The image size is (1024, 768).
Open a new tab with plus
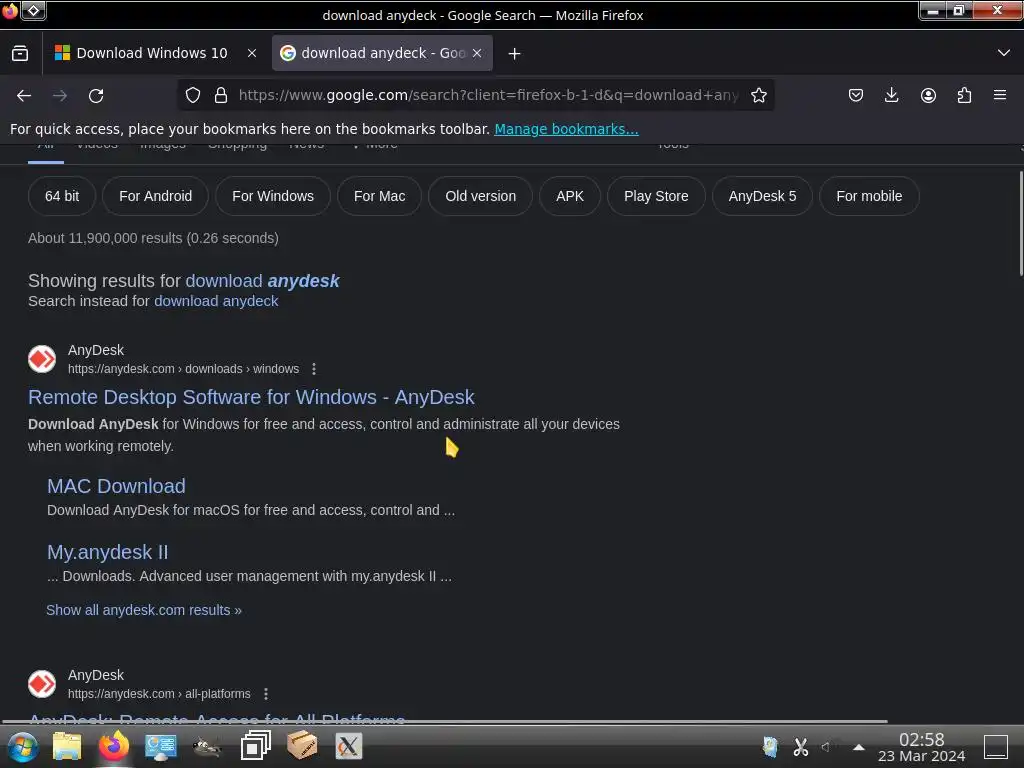(515, 54)
